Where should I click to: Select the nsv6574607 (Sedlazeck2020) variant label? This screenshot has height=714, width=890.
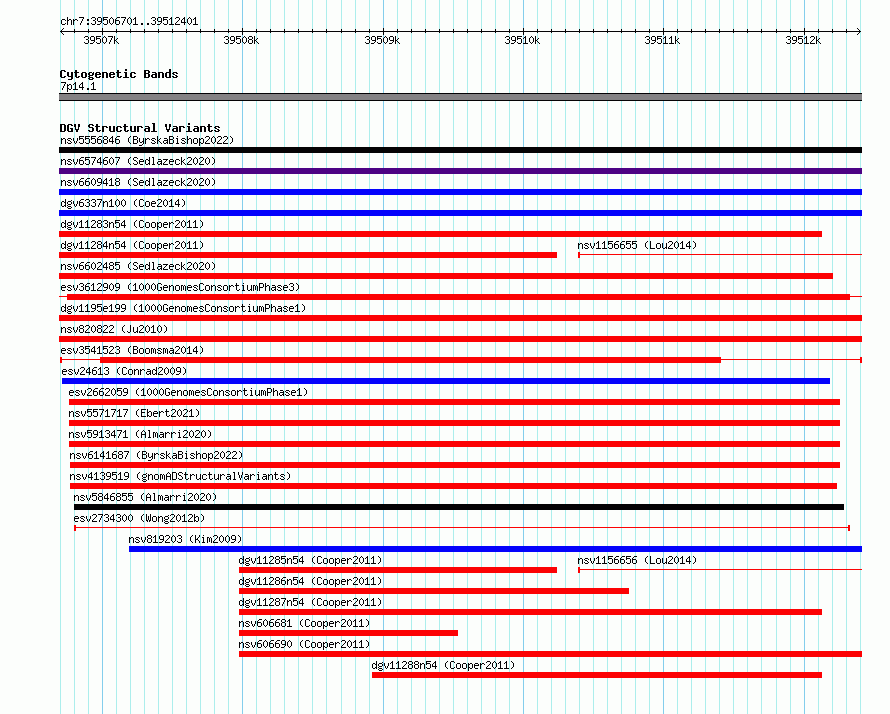(138, 161)
